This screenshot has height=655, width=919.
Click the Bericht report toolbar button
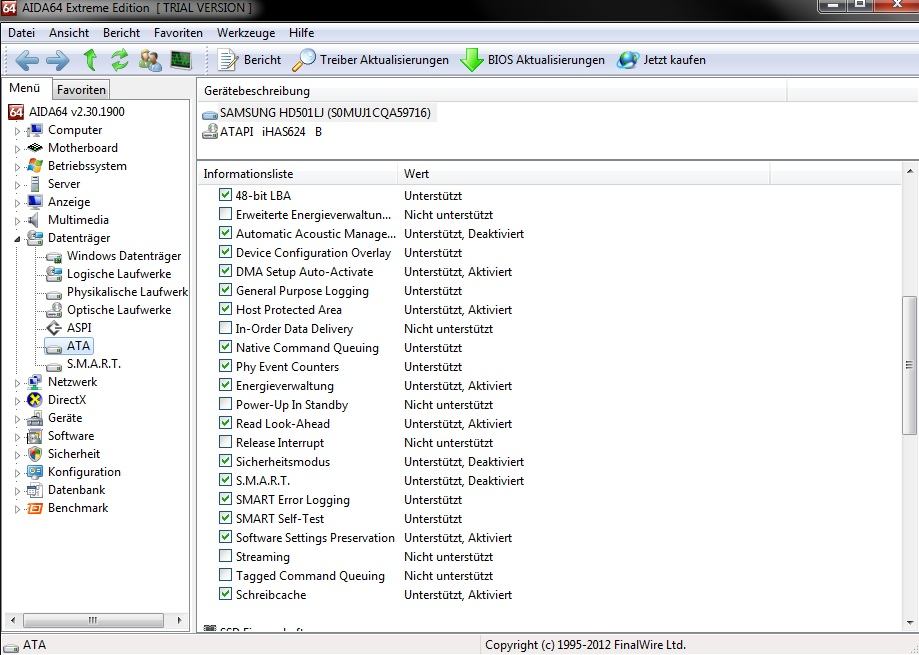point(249,60)
